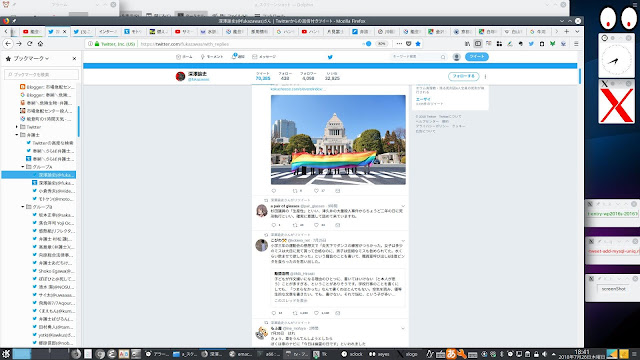The image size is (640, 360).
Task: Expand the 'Twitter' bookmark folder
Action: pyautogui.click(x=17, y=127)
